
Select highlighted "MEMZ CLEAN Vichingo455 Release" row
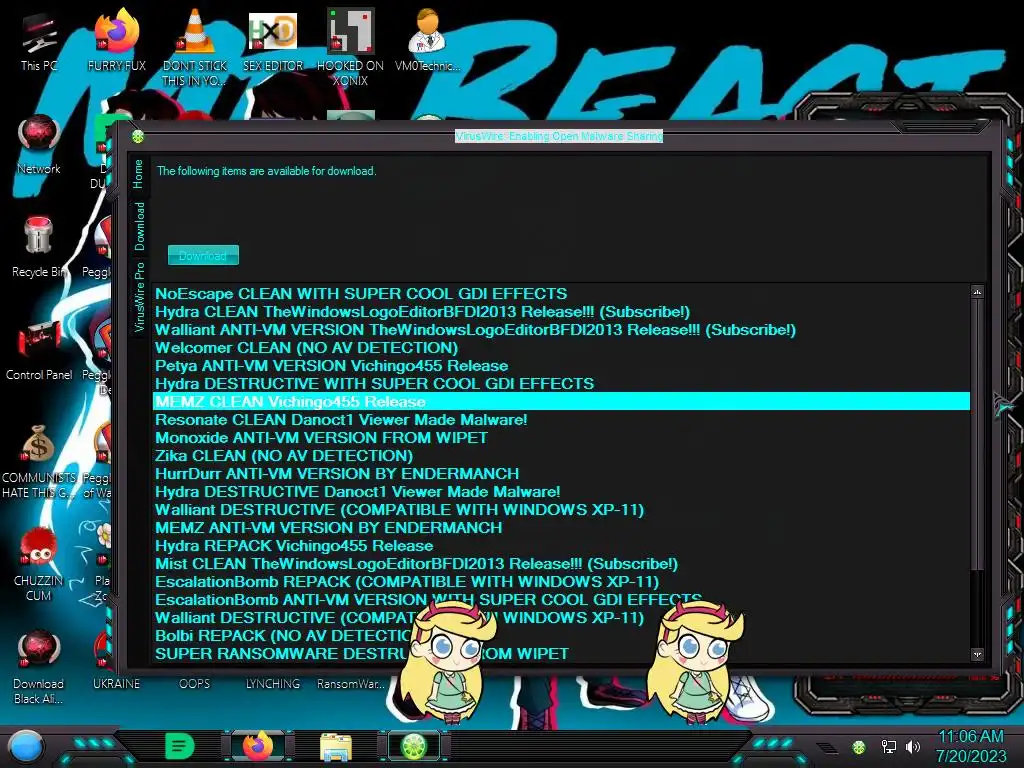pos(561,402)
